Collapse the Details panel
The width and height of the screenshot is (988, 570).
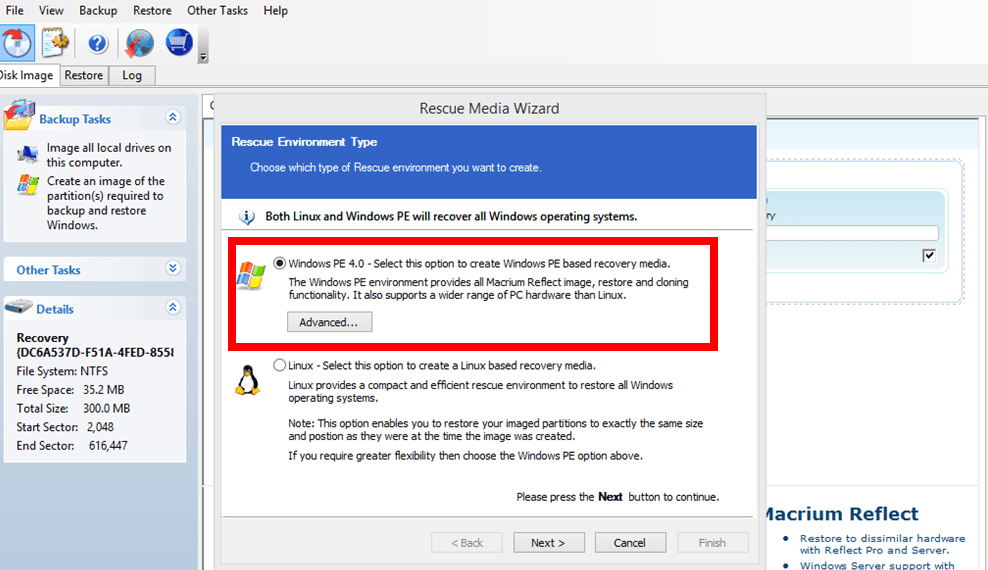[x=173, y=308]
